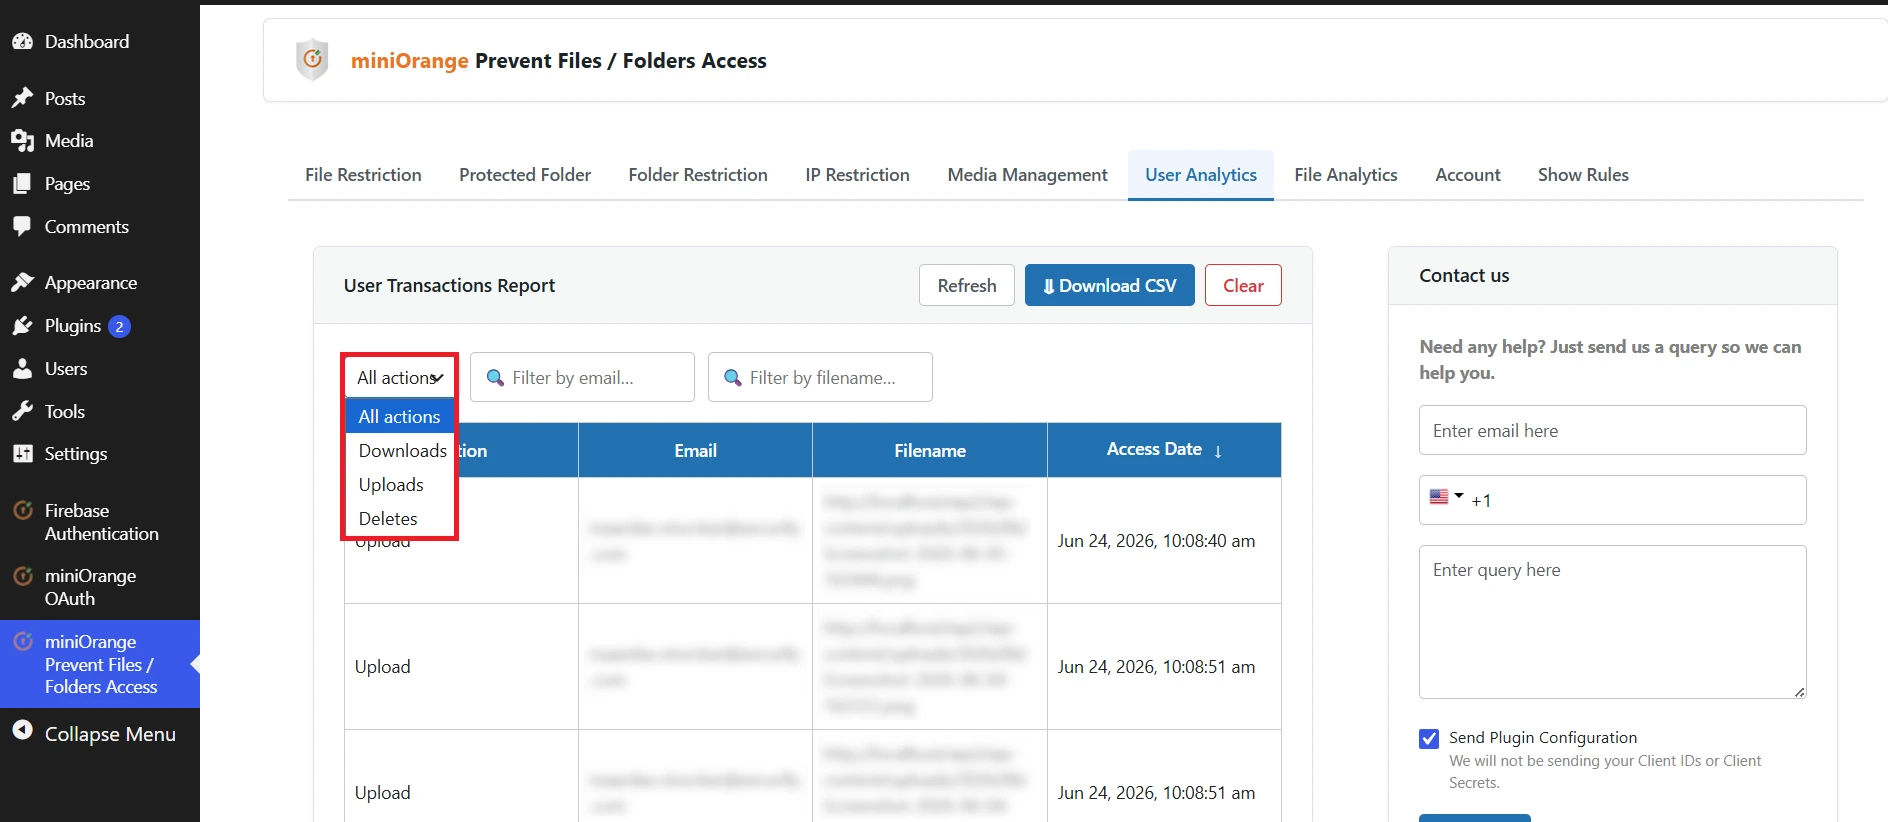Switch to the File Restriction tab
The height and width of the screenshot is (822, 1888).
pyautogui.click(x=363, y=175)
